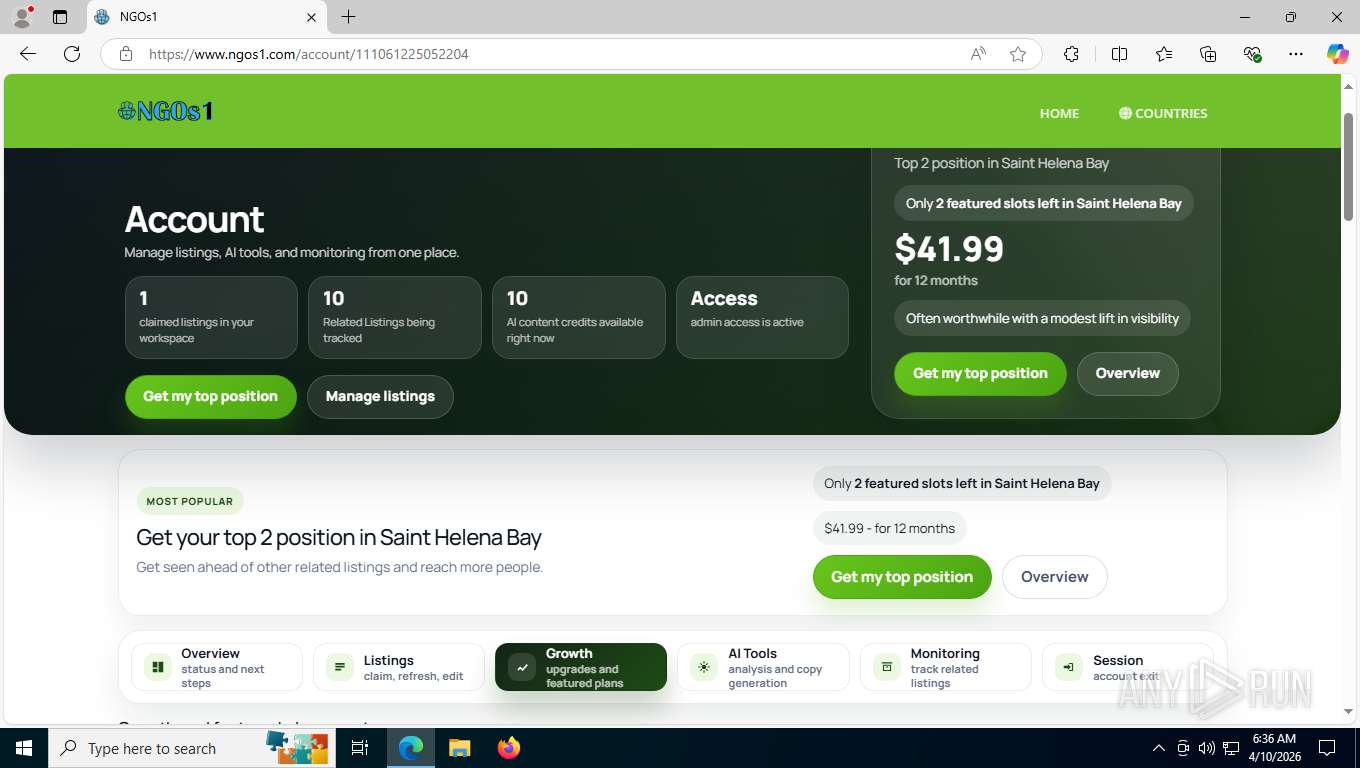Open Session account exit tab
The height and width of the screenshot is (768, 1360).
pyautogui.click(x=1127, y=667)
